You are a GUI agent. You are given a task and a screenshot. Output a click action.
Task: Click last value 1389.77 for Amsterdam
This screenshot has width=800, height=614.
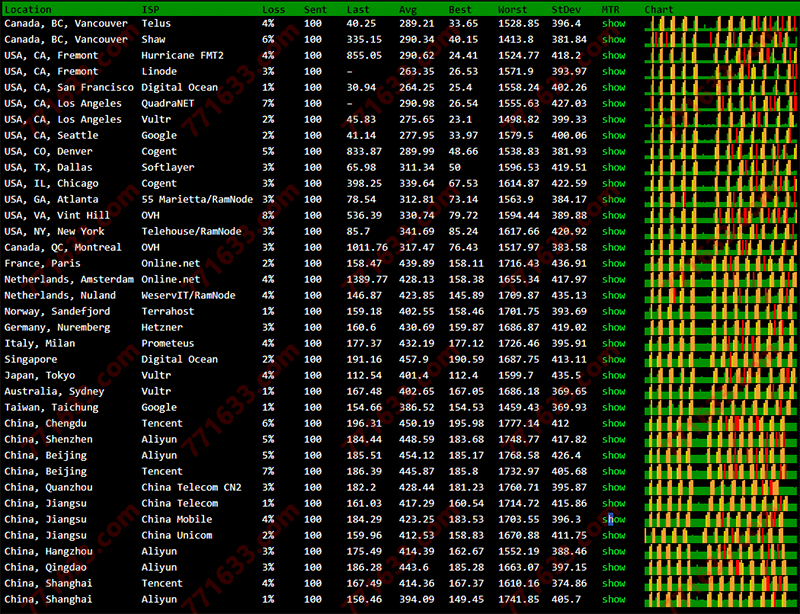pos(367,279)
